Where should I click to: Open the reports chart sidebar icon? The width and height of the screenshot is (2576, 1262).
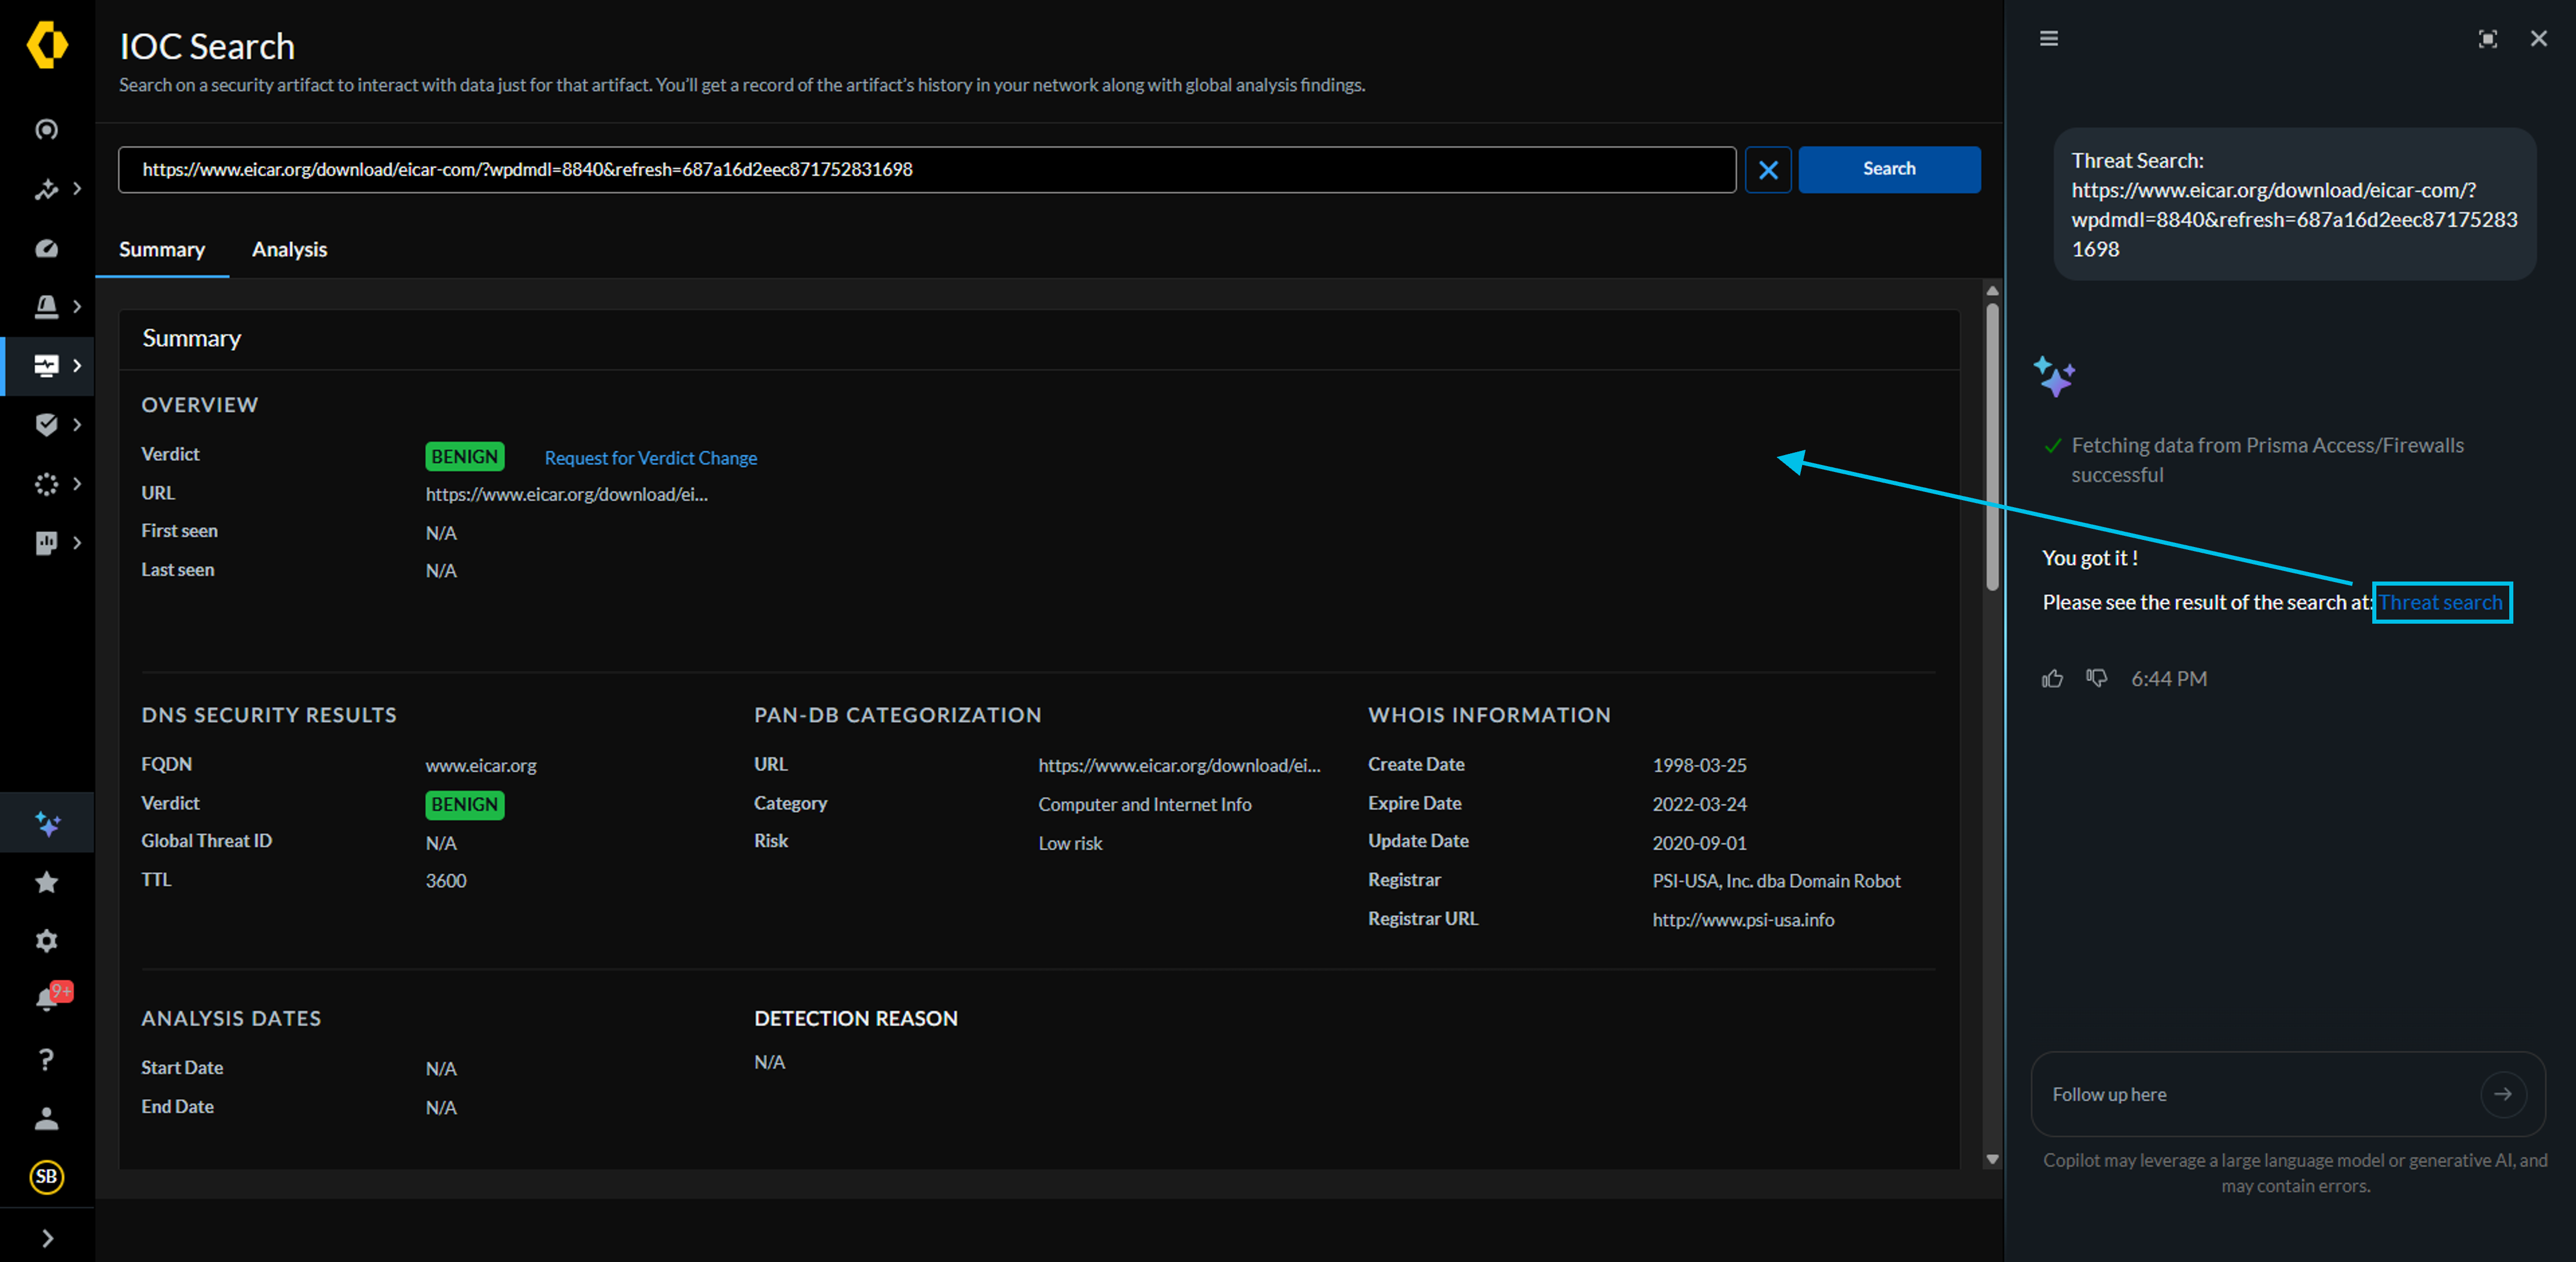47,543
